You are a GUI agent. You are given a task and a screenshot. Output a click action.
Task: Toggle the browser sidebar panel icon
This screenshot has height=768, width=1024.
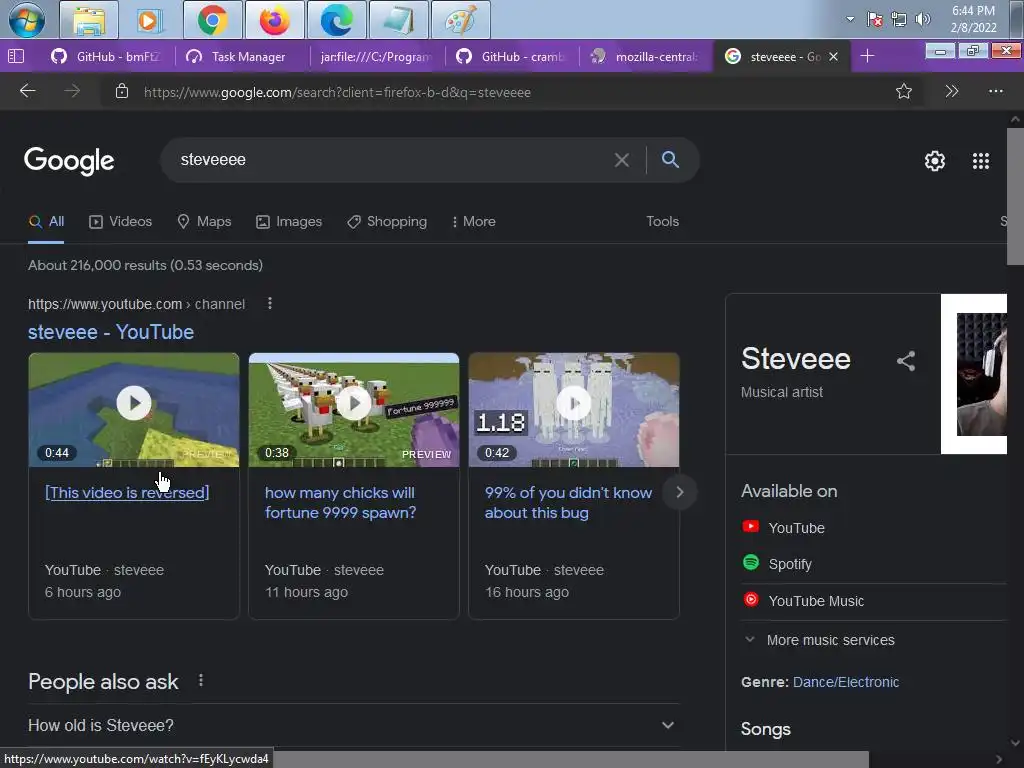tap(16, 56)
